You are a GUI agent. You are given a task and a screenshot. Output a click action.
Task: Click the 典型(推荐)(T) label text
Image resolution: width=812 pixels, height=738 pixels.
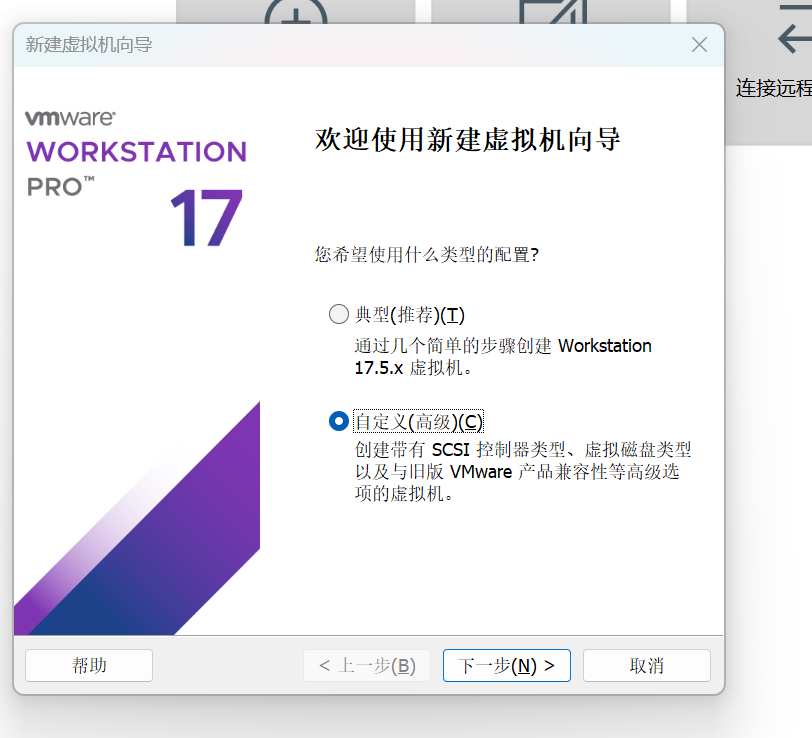pyautogui.click(x=410, y=315)
